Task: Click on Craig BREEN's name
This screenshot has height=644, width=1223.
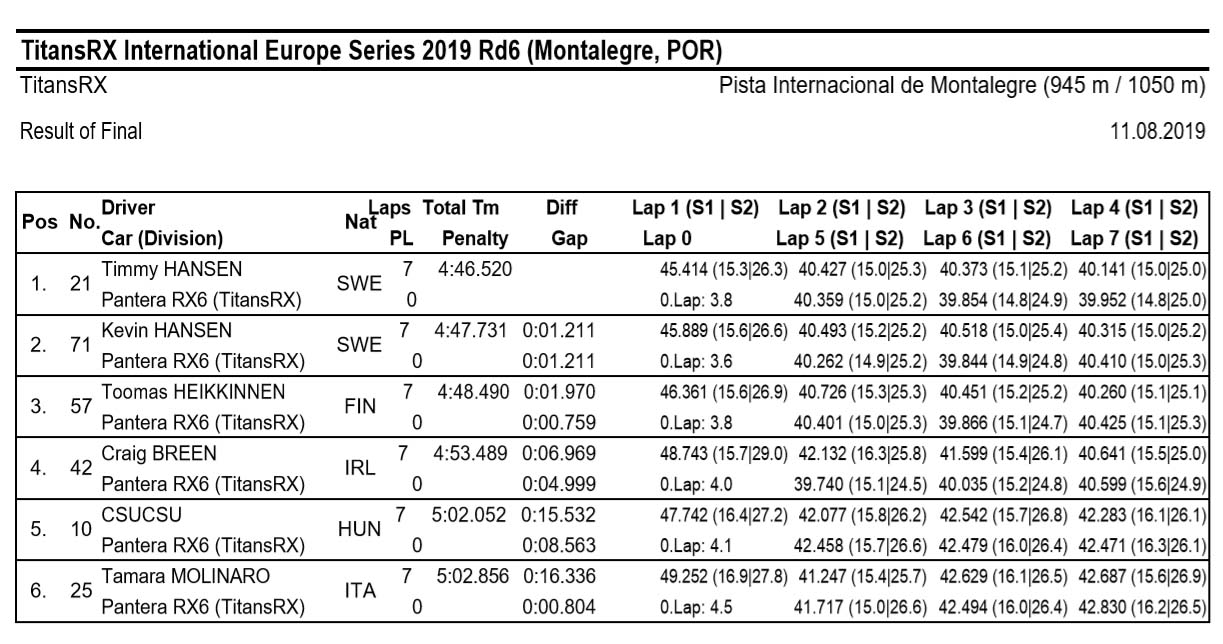Action: click(158, 454)
